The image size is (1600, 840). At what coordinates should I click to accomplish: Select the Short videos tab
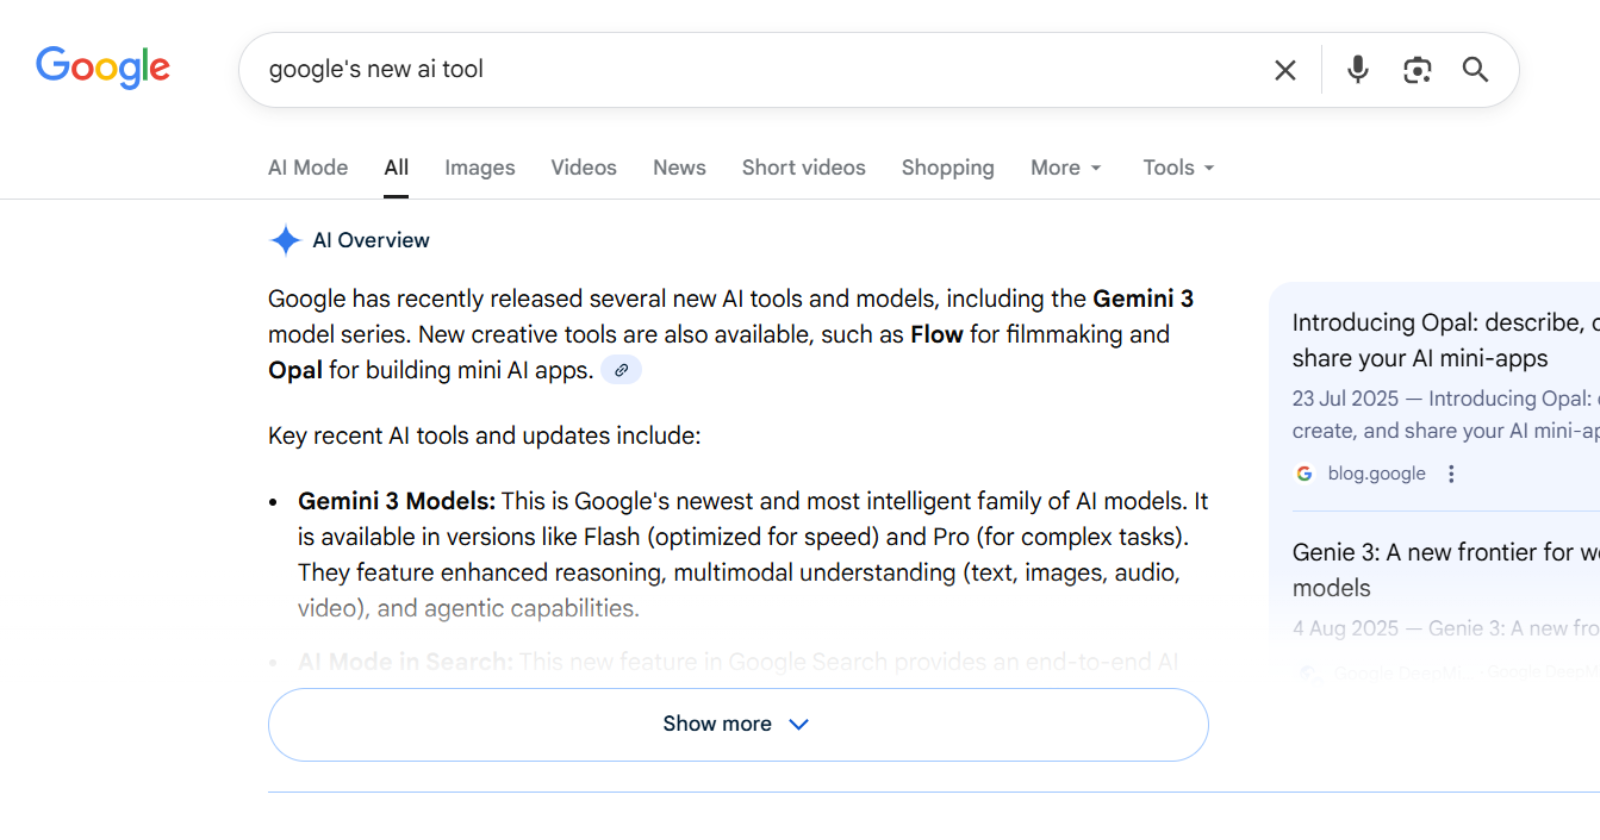pyautogui.click(x=804, y=168)
